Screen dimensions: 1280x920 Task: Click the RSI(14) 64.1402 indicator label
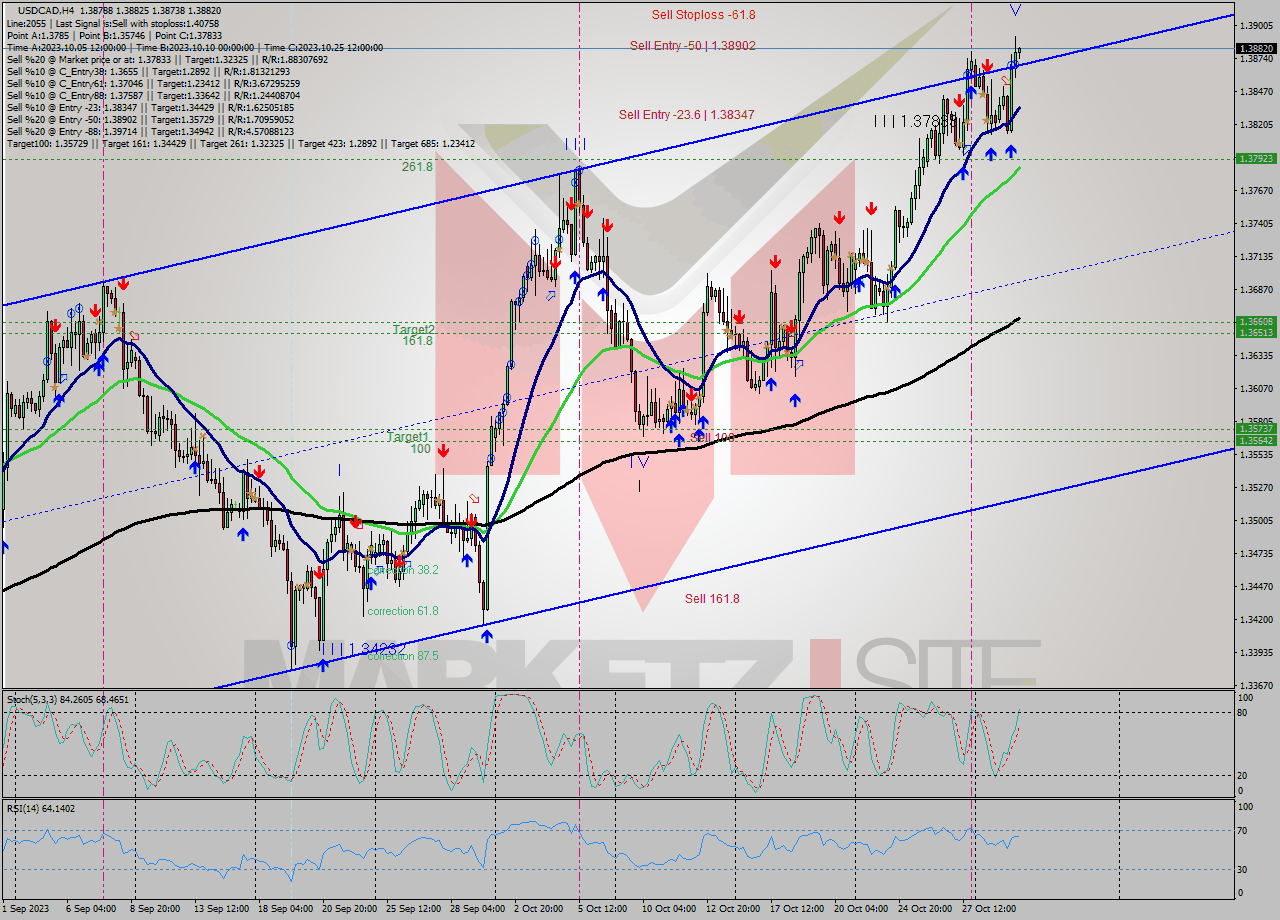[41, 809]
